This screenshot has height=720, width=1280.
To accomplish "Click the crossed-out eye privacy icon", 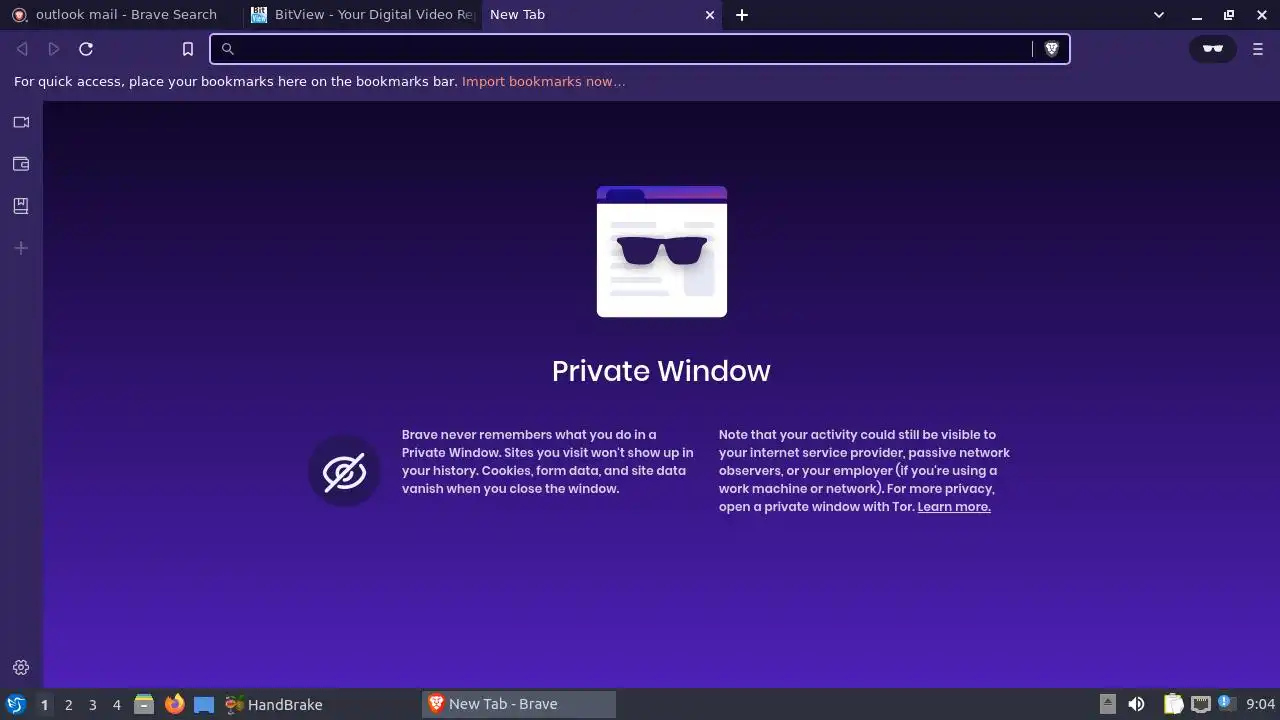I will pos(344,472).
